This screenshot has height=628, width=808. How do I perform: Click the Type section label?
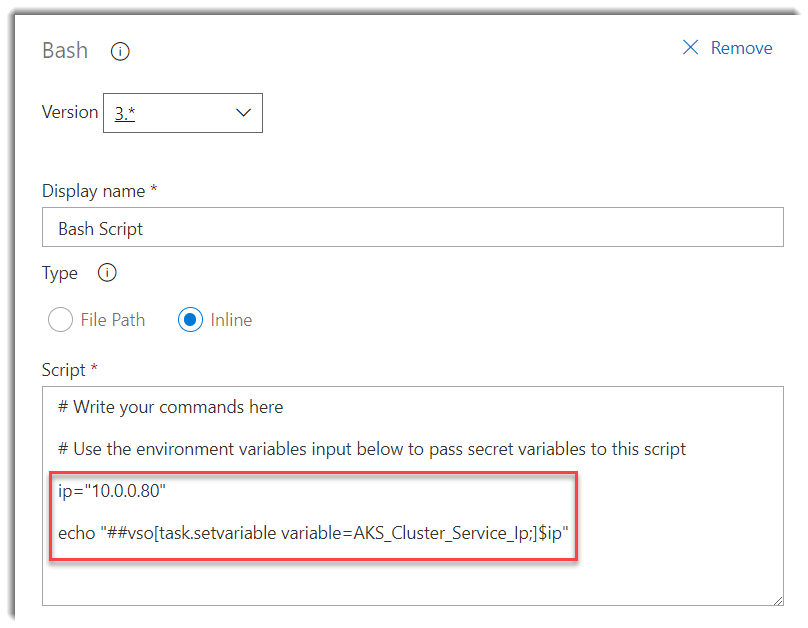[x=59, y=272]
